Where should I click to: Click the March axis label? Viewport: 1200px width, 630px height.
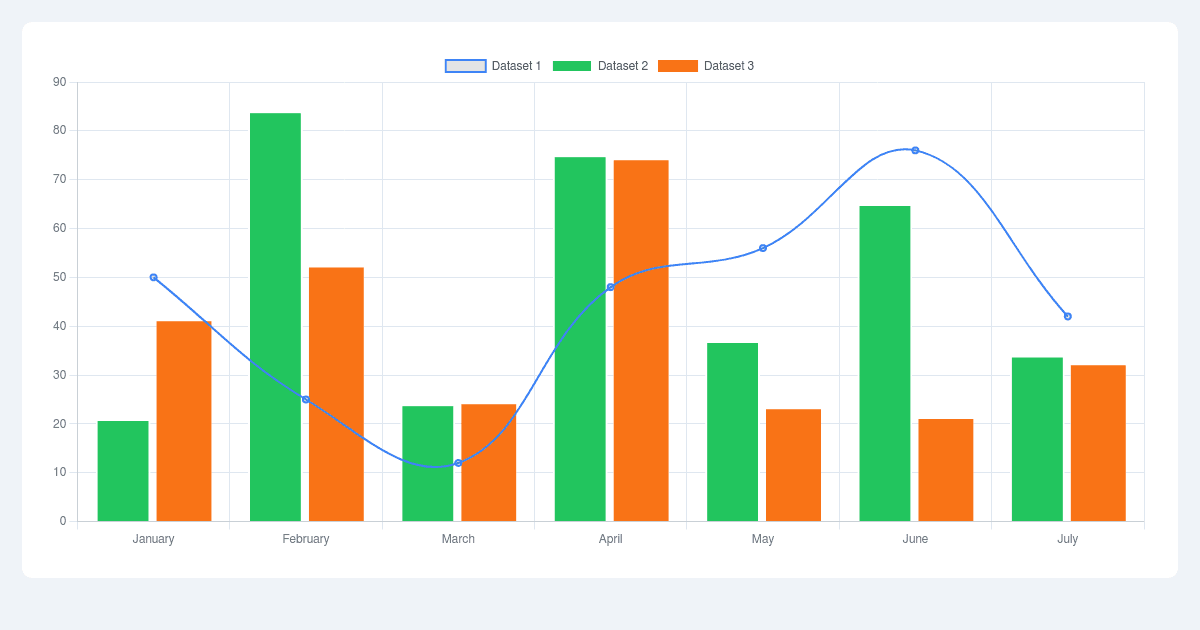point(458,538)
